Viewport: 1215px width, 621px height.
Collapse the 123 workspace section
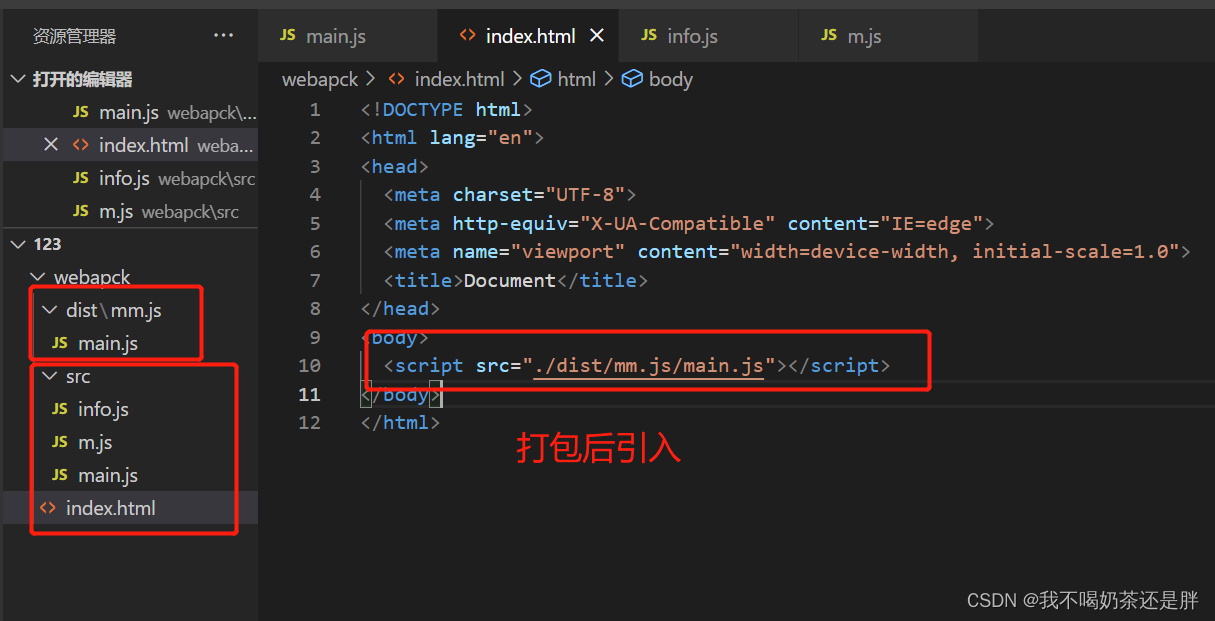(17, 243)
